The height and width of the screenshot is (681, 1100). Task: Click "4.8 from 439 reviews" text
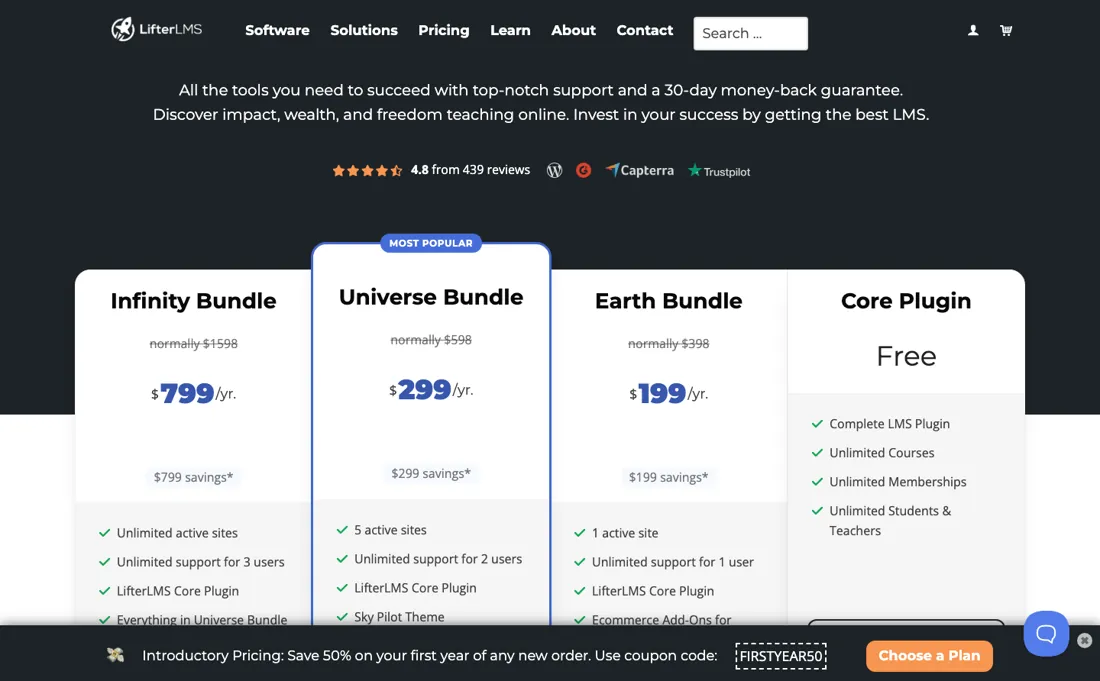pyautogui.click(x=470, y=170)
